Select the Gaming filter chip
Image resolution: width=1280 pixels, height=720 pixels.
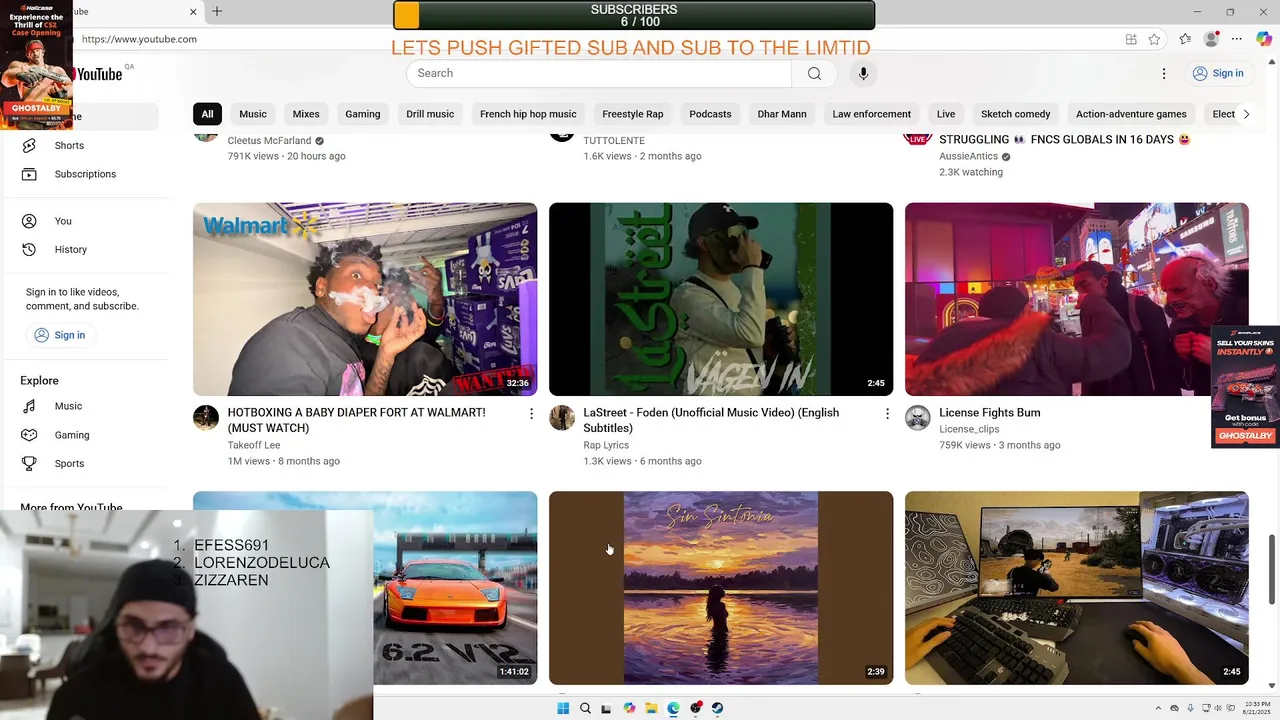[363, 114]
